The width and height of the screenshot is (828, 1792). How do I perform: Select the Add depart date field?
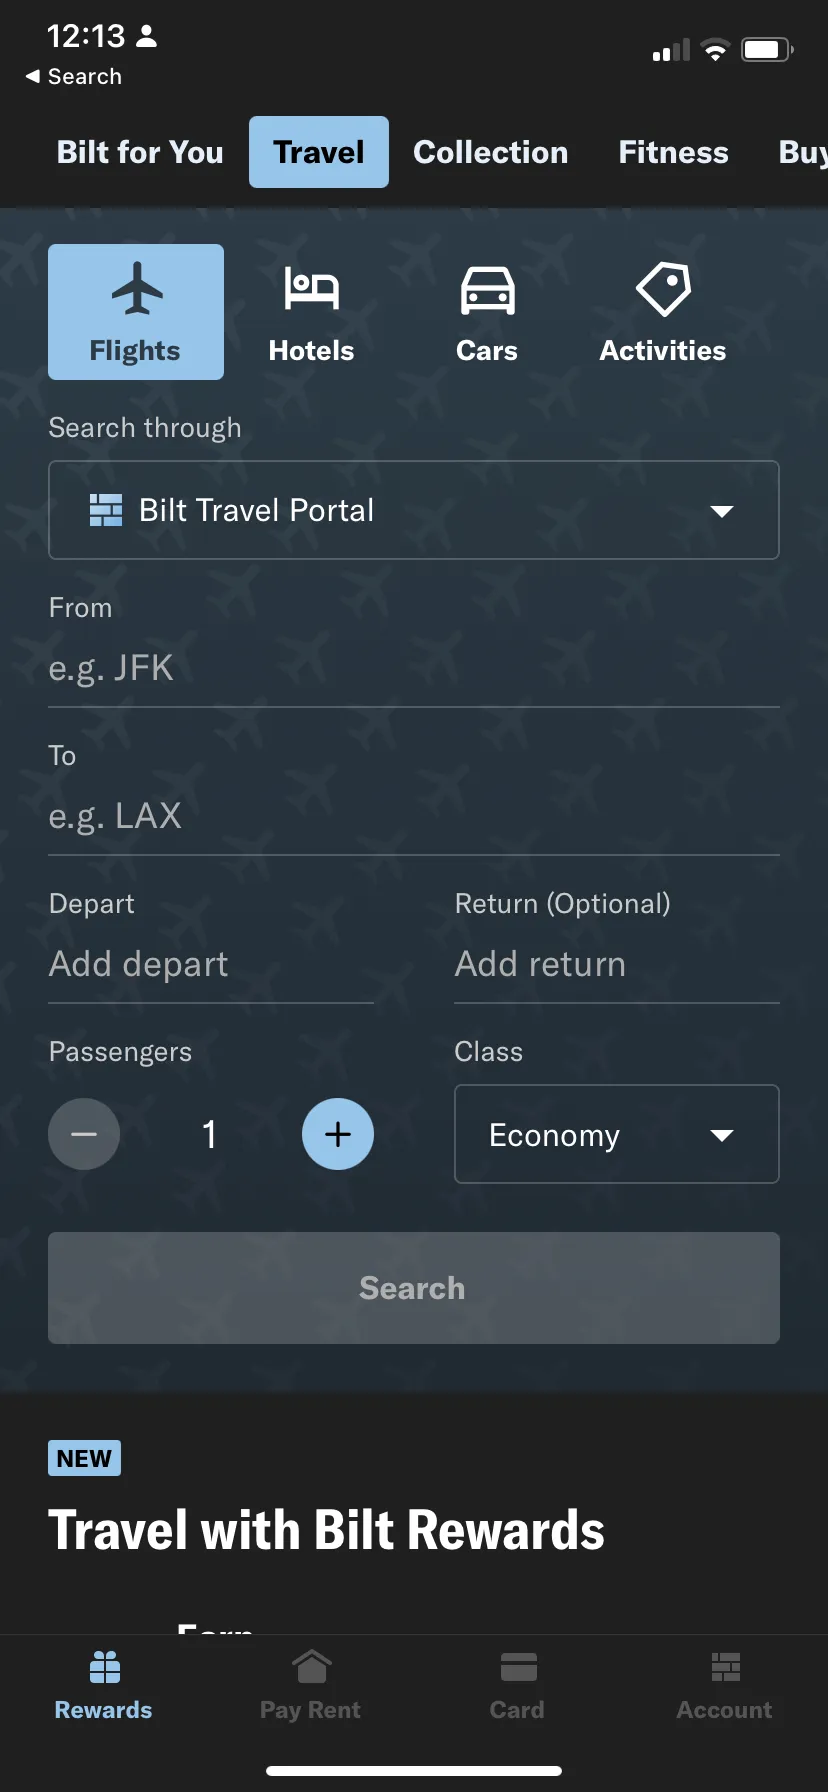click(211, 964)
